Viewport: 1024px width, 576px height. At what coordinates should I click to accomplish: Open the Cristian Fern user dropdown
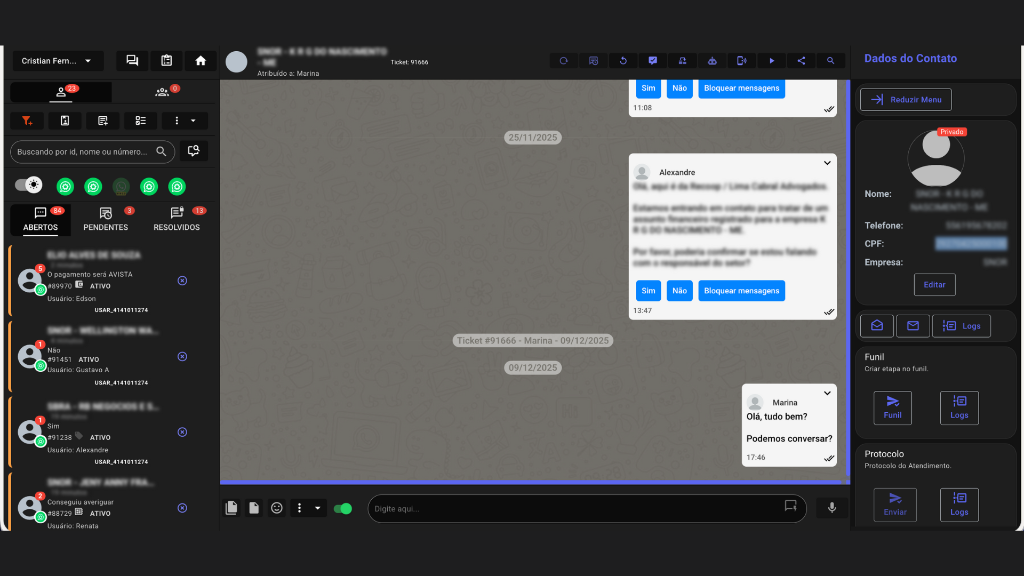pyautogui.click(x=57, y=60)
